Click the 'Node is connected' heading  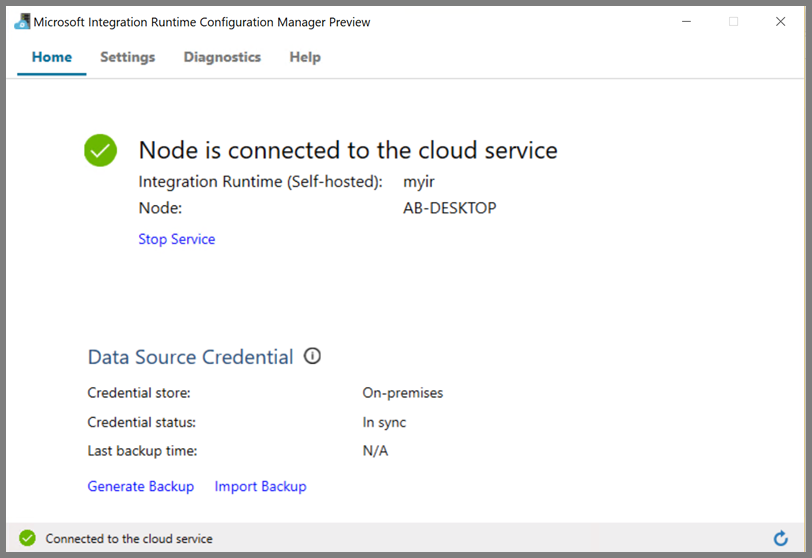point(348,151)
